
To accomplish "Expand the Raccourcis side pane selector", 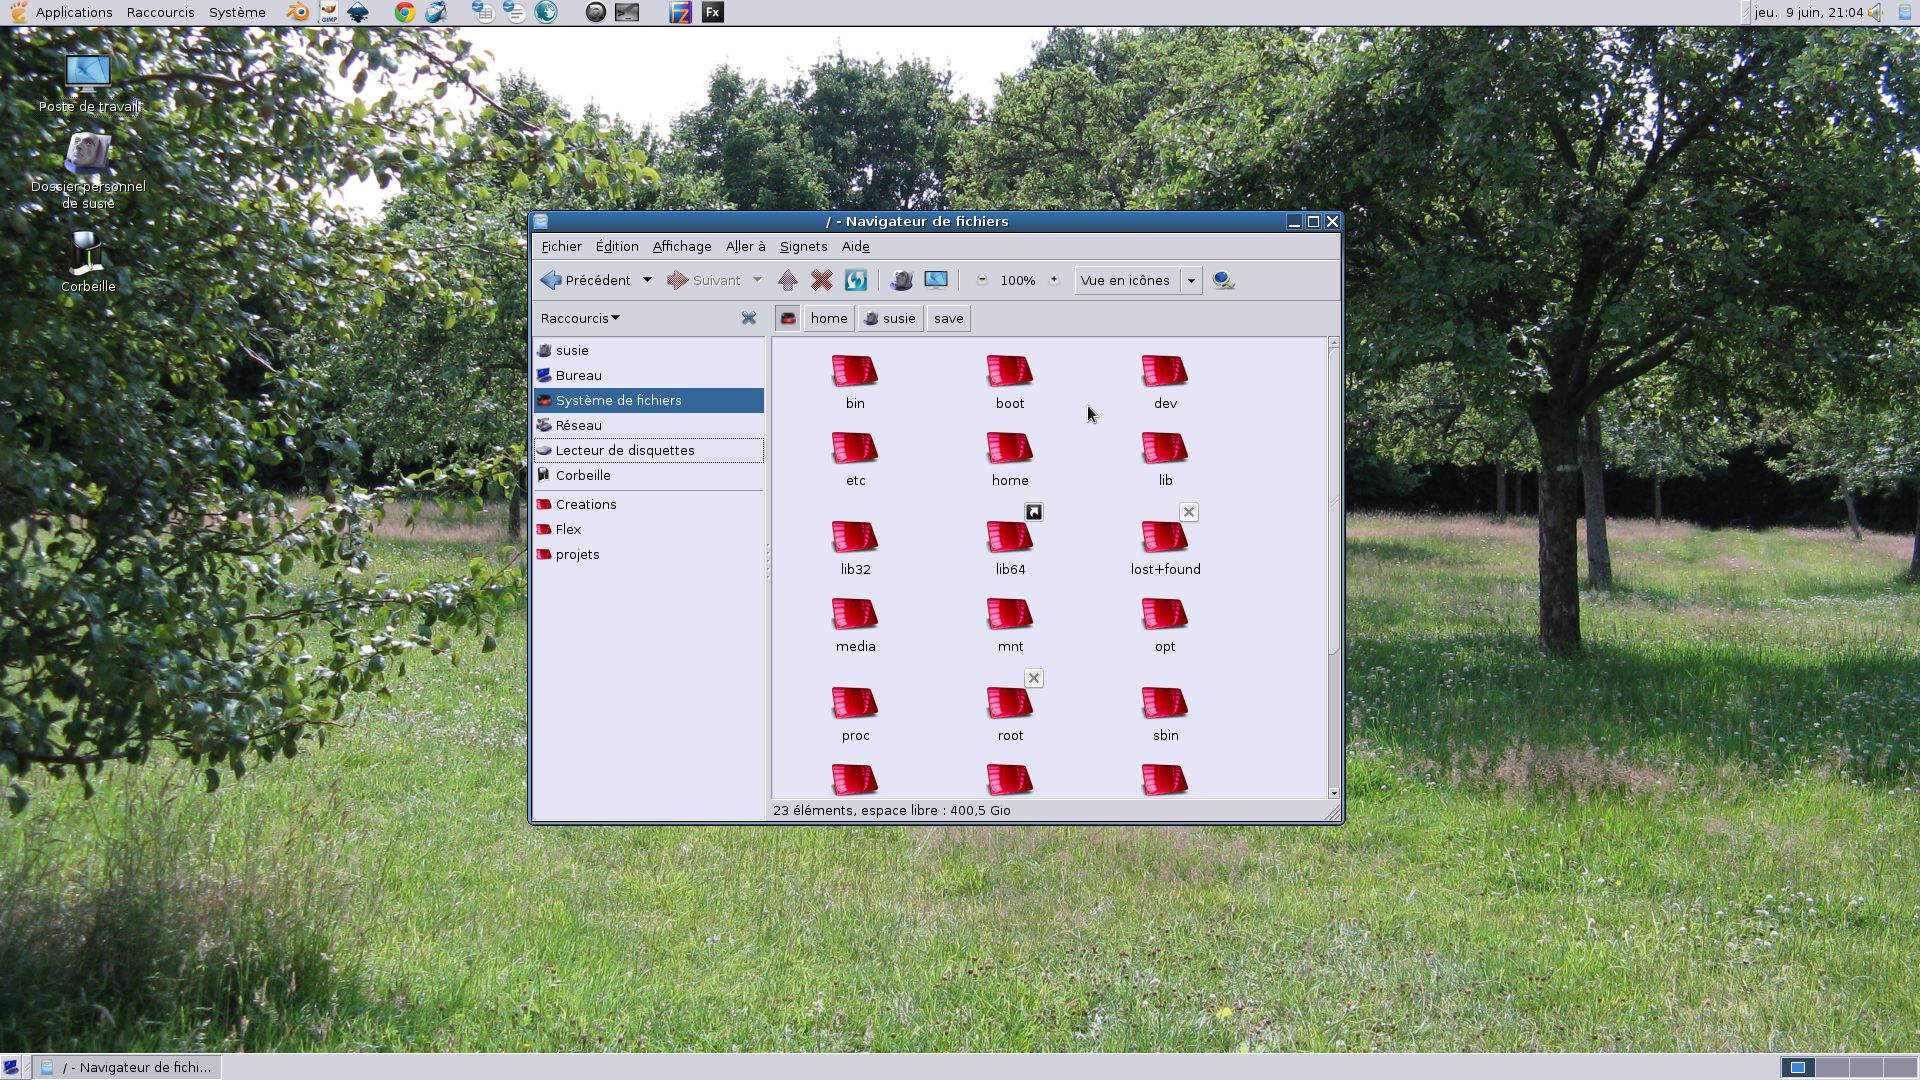I will click(x=580, y=318).
